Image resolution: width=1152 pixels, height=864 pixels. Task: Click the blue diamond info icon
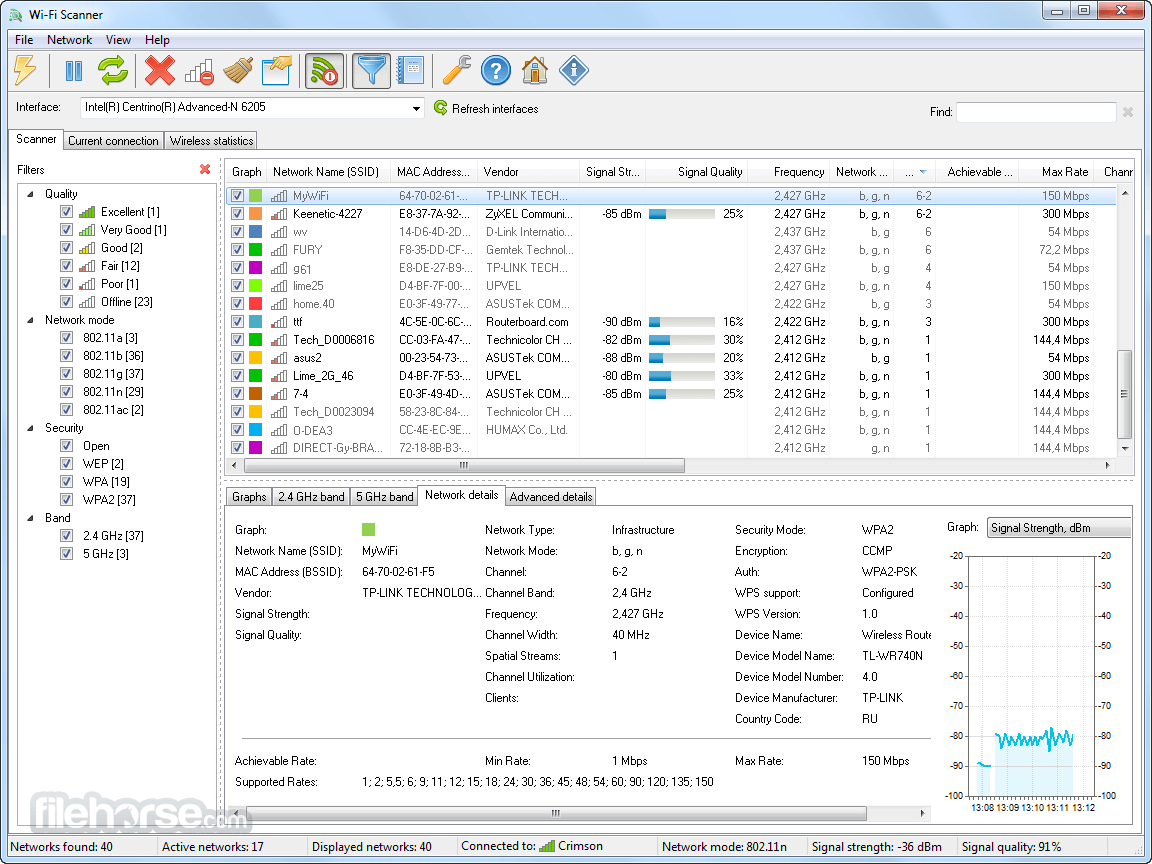pyautogui.click(x=574, y=71)
